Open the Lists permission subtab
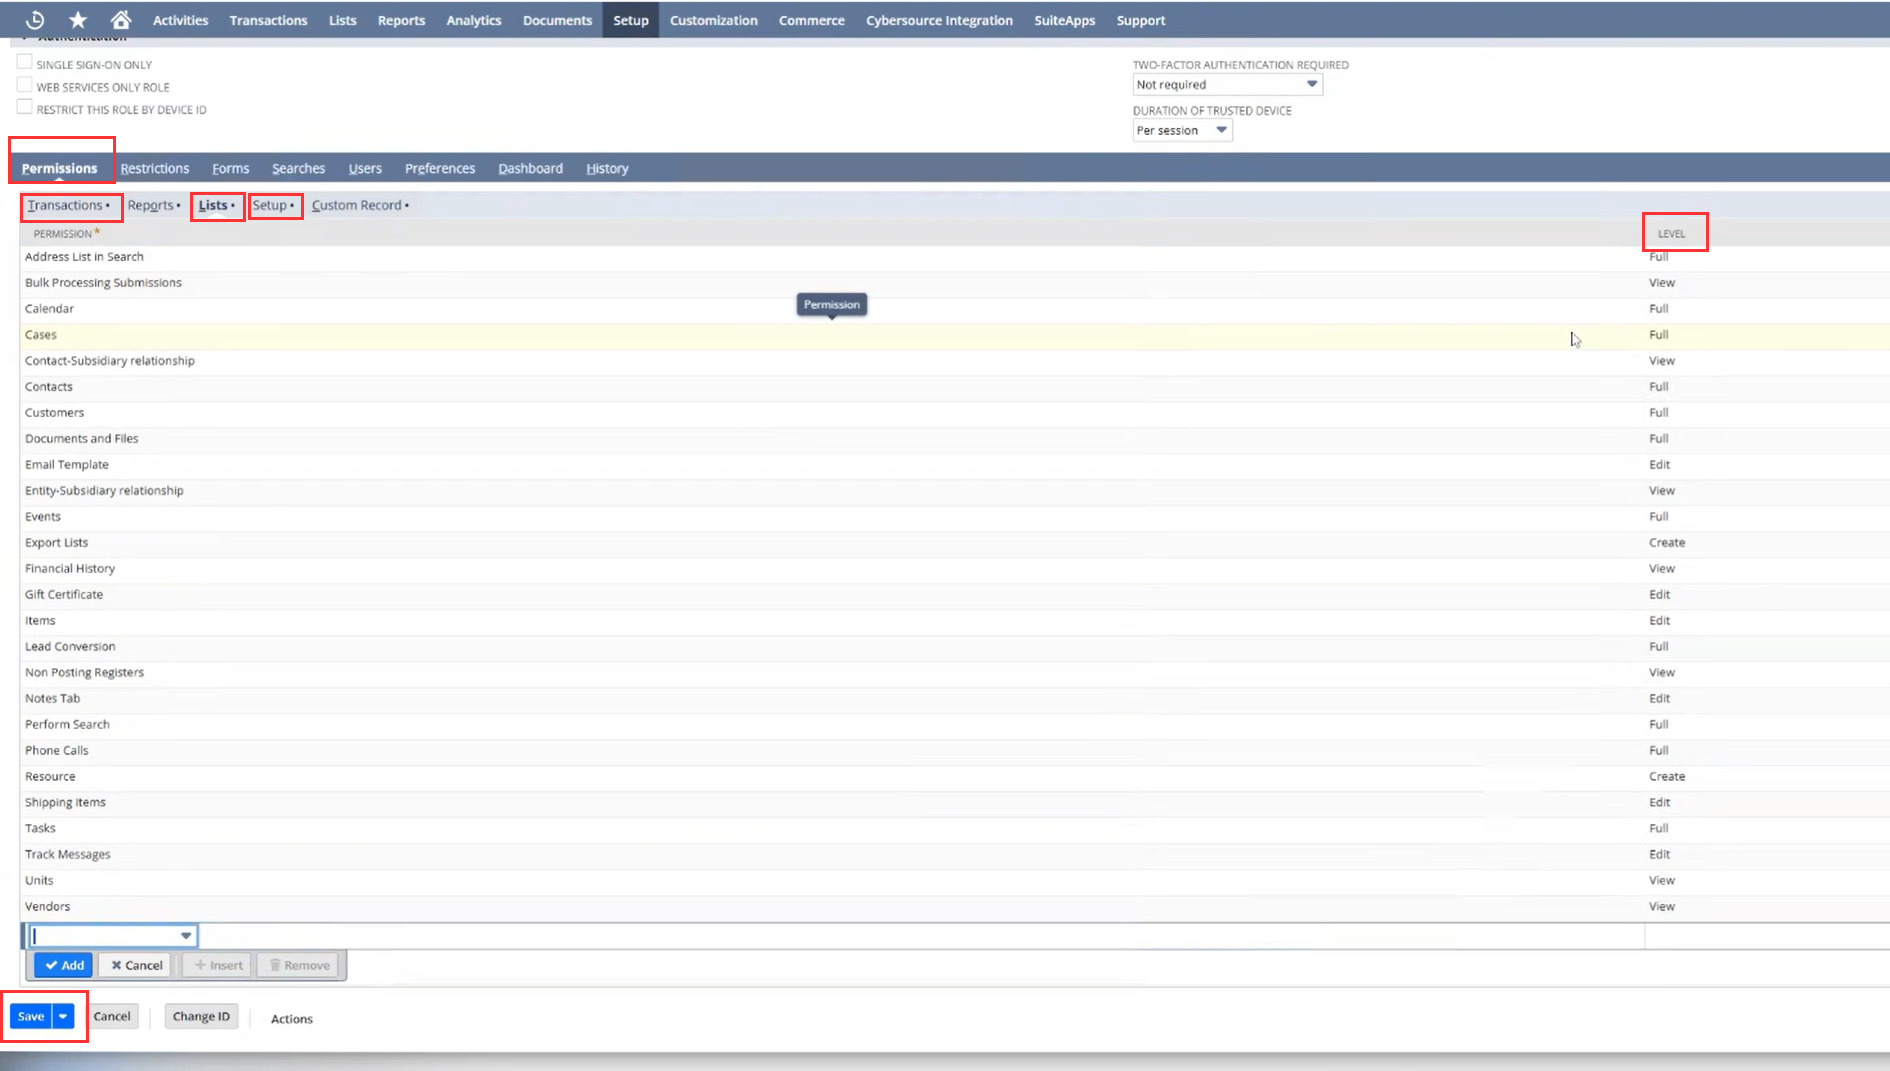This screenshot has height=1071, width=1890. point(216,205)
